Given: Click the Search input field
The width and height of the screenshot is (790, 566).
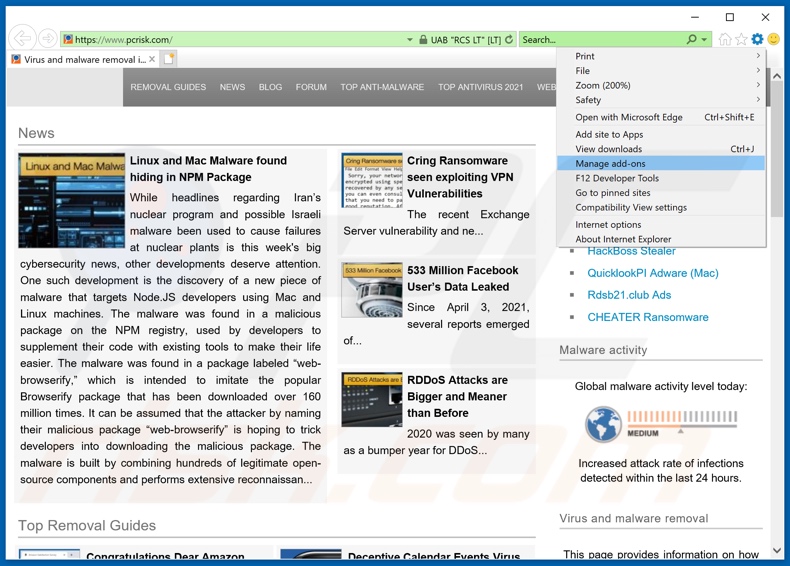Looking at the screenshot, I should [600, 40].
